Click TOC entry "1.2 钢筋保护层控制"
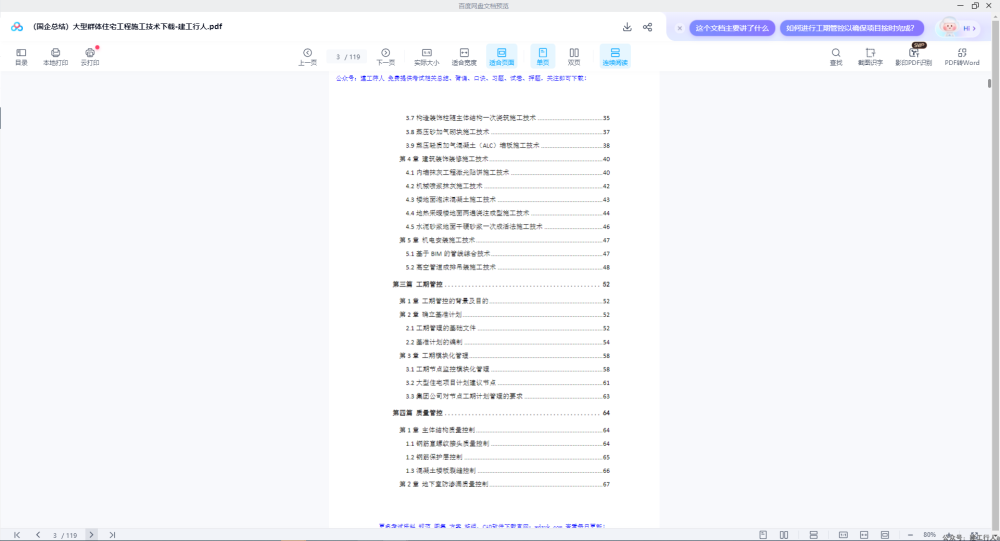1000x541 pixels. pyautogui.click(x=508, y=457)
